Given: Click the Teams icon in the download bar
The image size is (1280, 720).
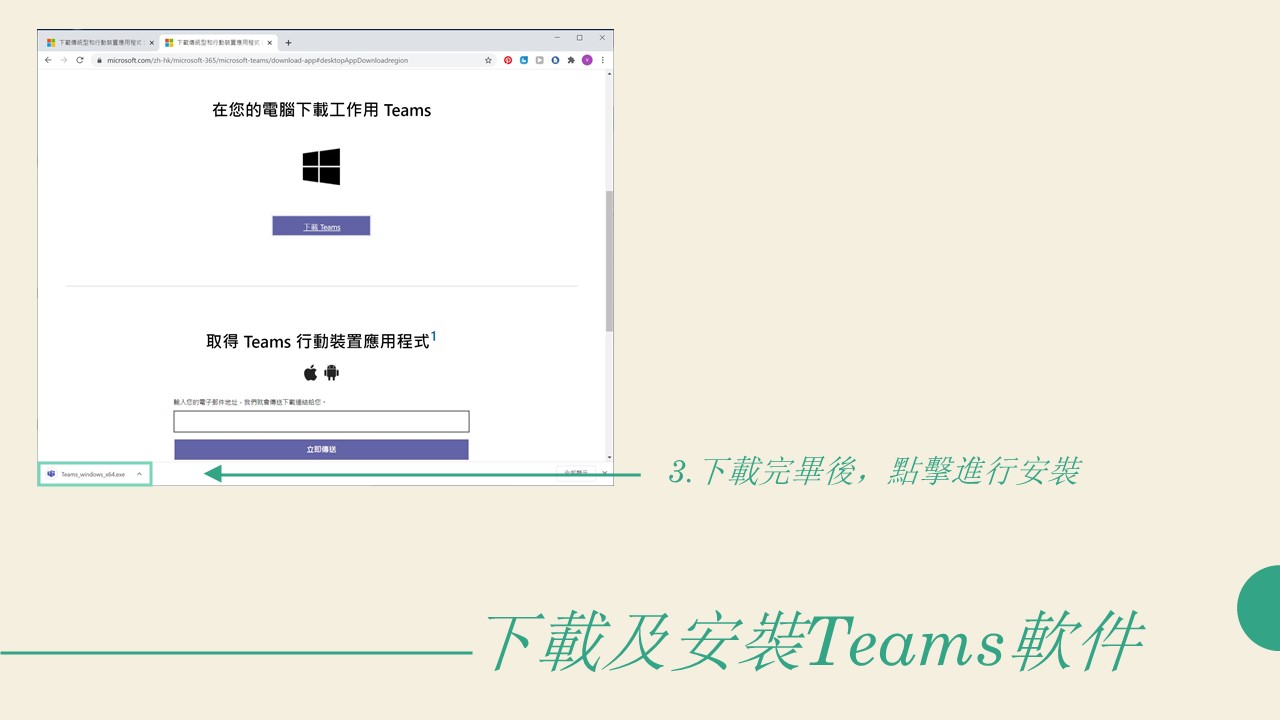Looking at the screenshot, I should (51, 474).
